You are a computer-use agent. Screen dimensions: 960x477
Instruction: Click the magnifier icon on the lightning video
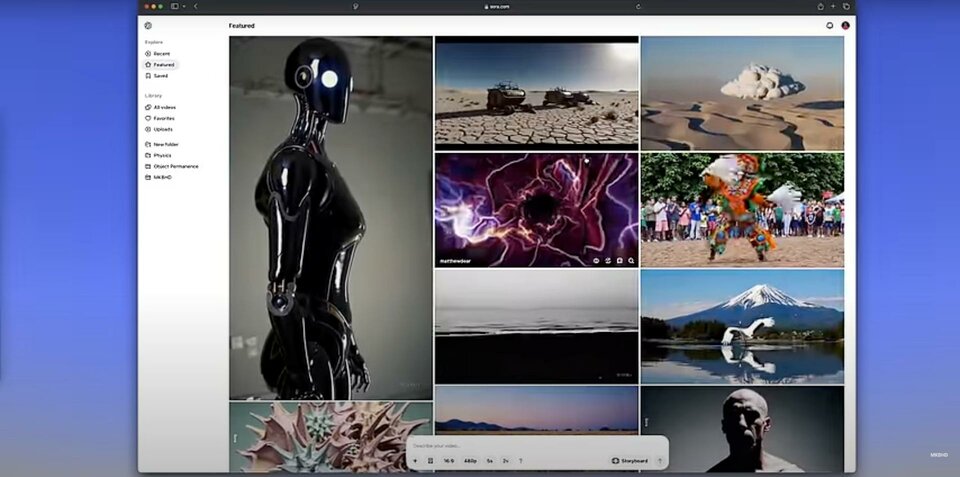631,260
